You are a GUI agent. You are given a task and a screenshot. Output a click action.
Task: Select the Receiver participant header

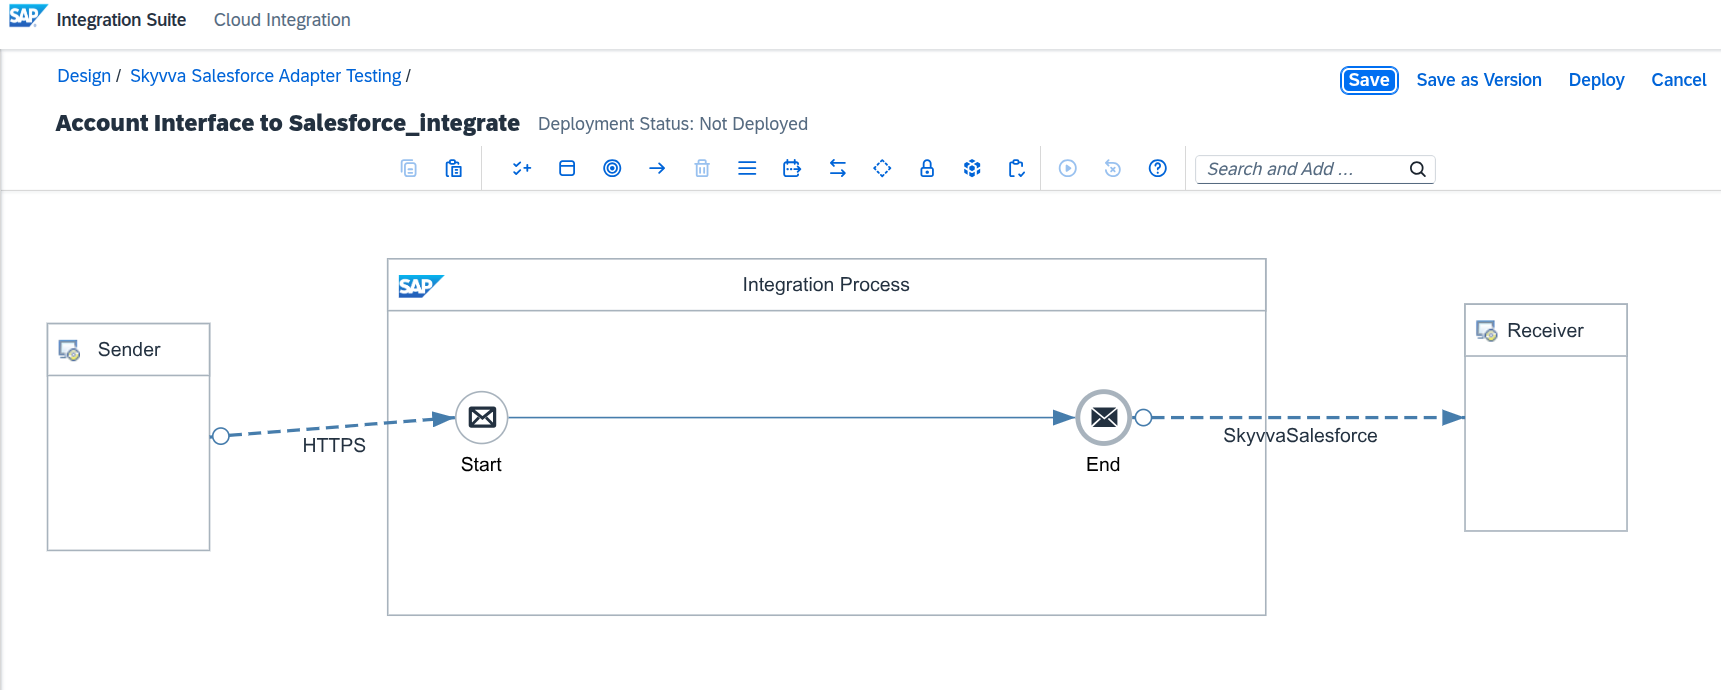(x=1546, y=330)
